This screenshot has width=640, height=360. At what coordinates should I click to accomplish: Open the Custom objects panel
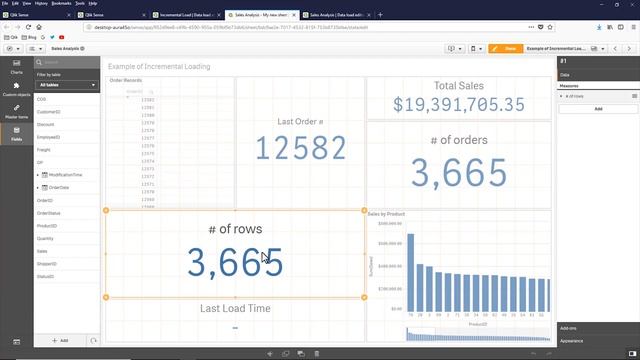[16, 89]
